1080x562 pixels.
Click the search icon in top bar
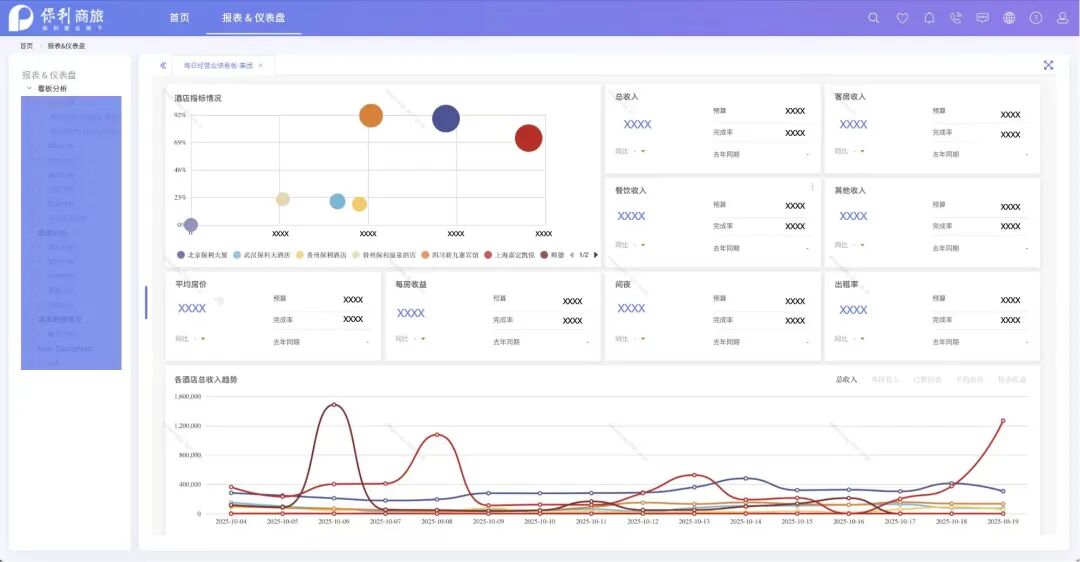tap(873, 18)
